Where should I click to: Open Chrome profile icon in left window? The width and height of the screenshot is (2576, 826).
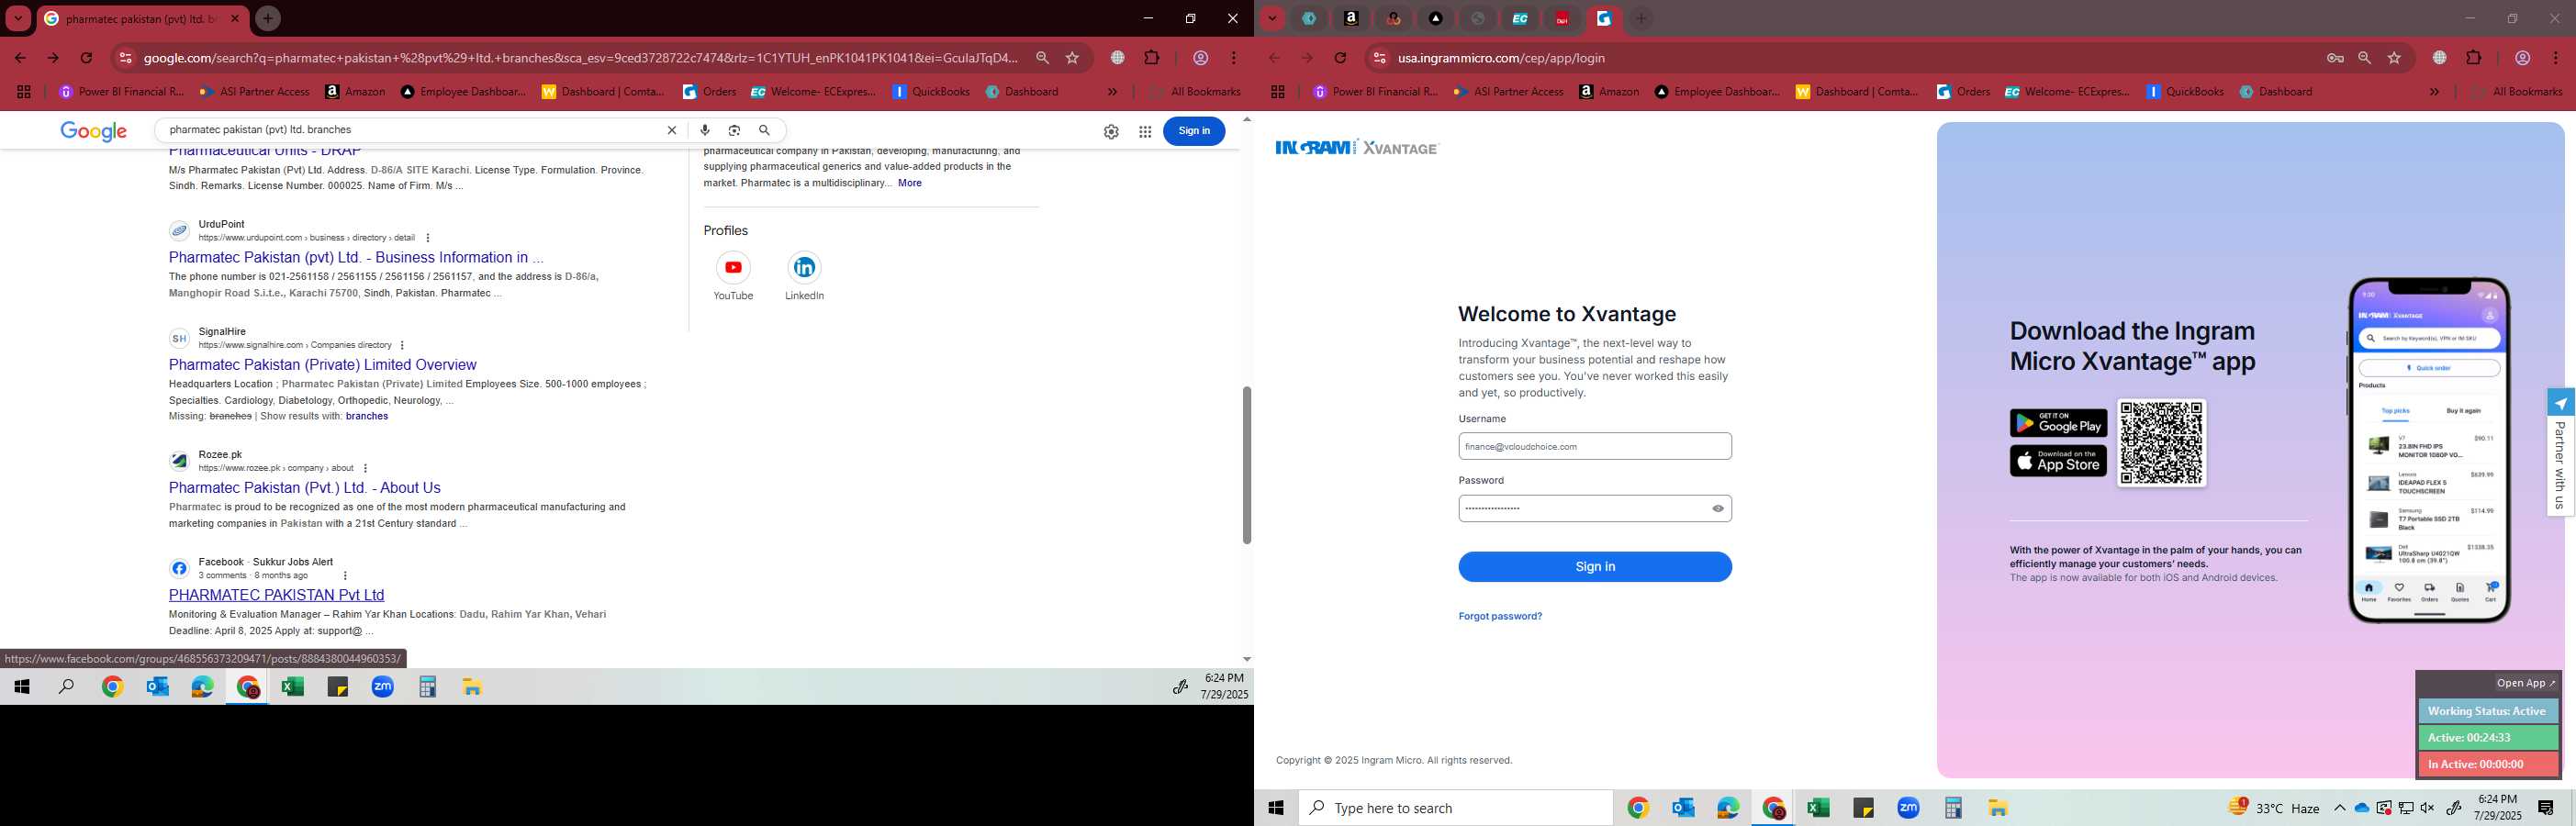tap(1201, 58)
